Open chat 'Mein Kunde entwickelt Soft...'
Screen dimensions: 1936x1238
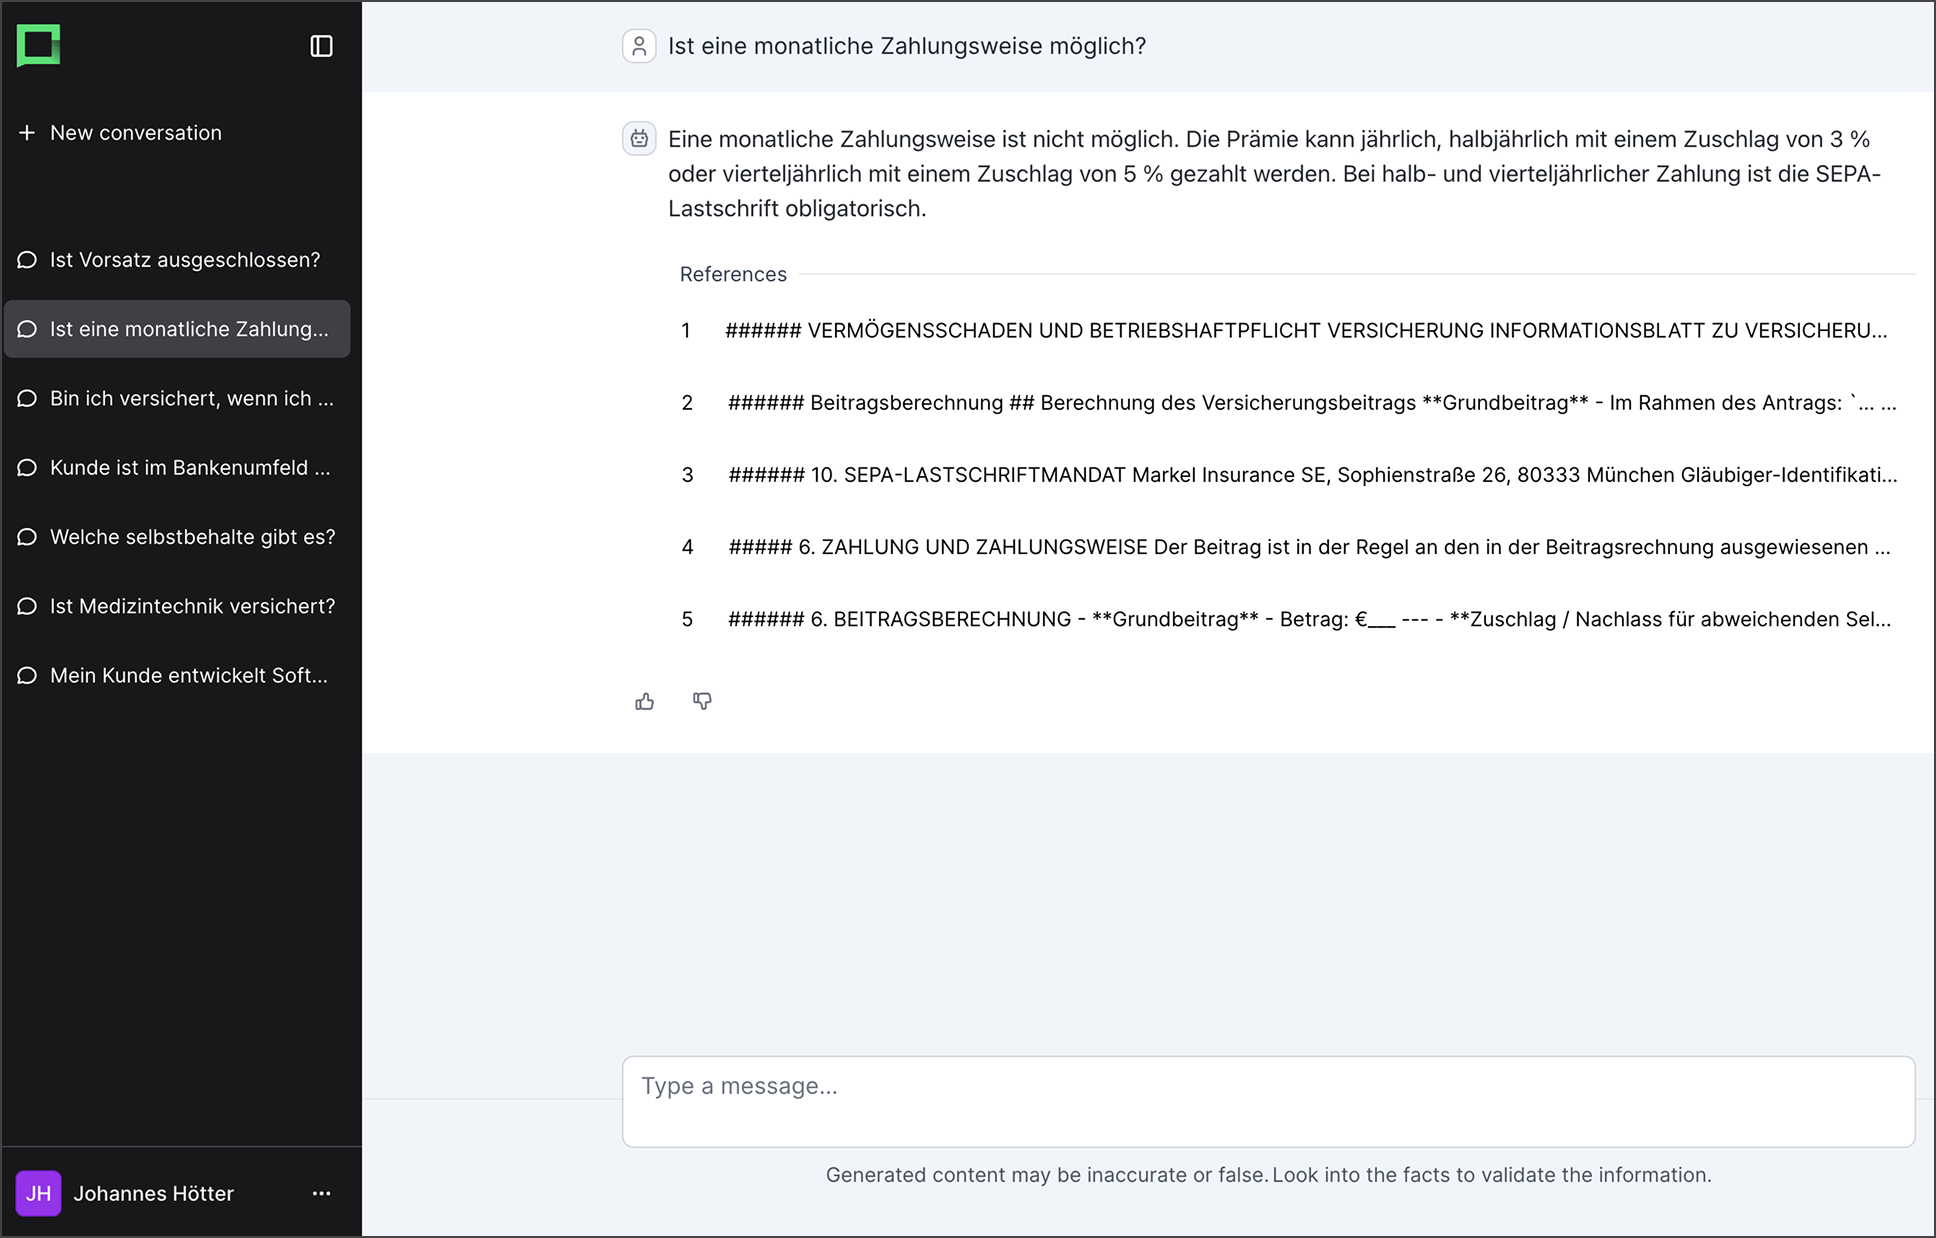[x=177, y=675]
